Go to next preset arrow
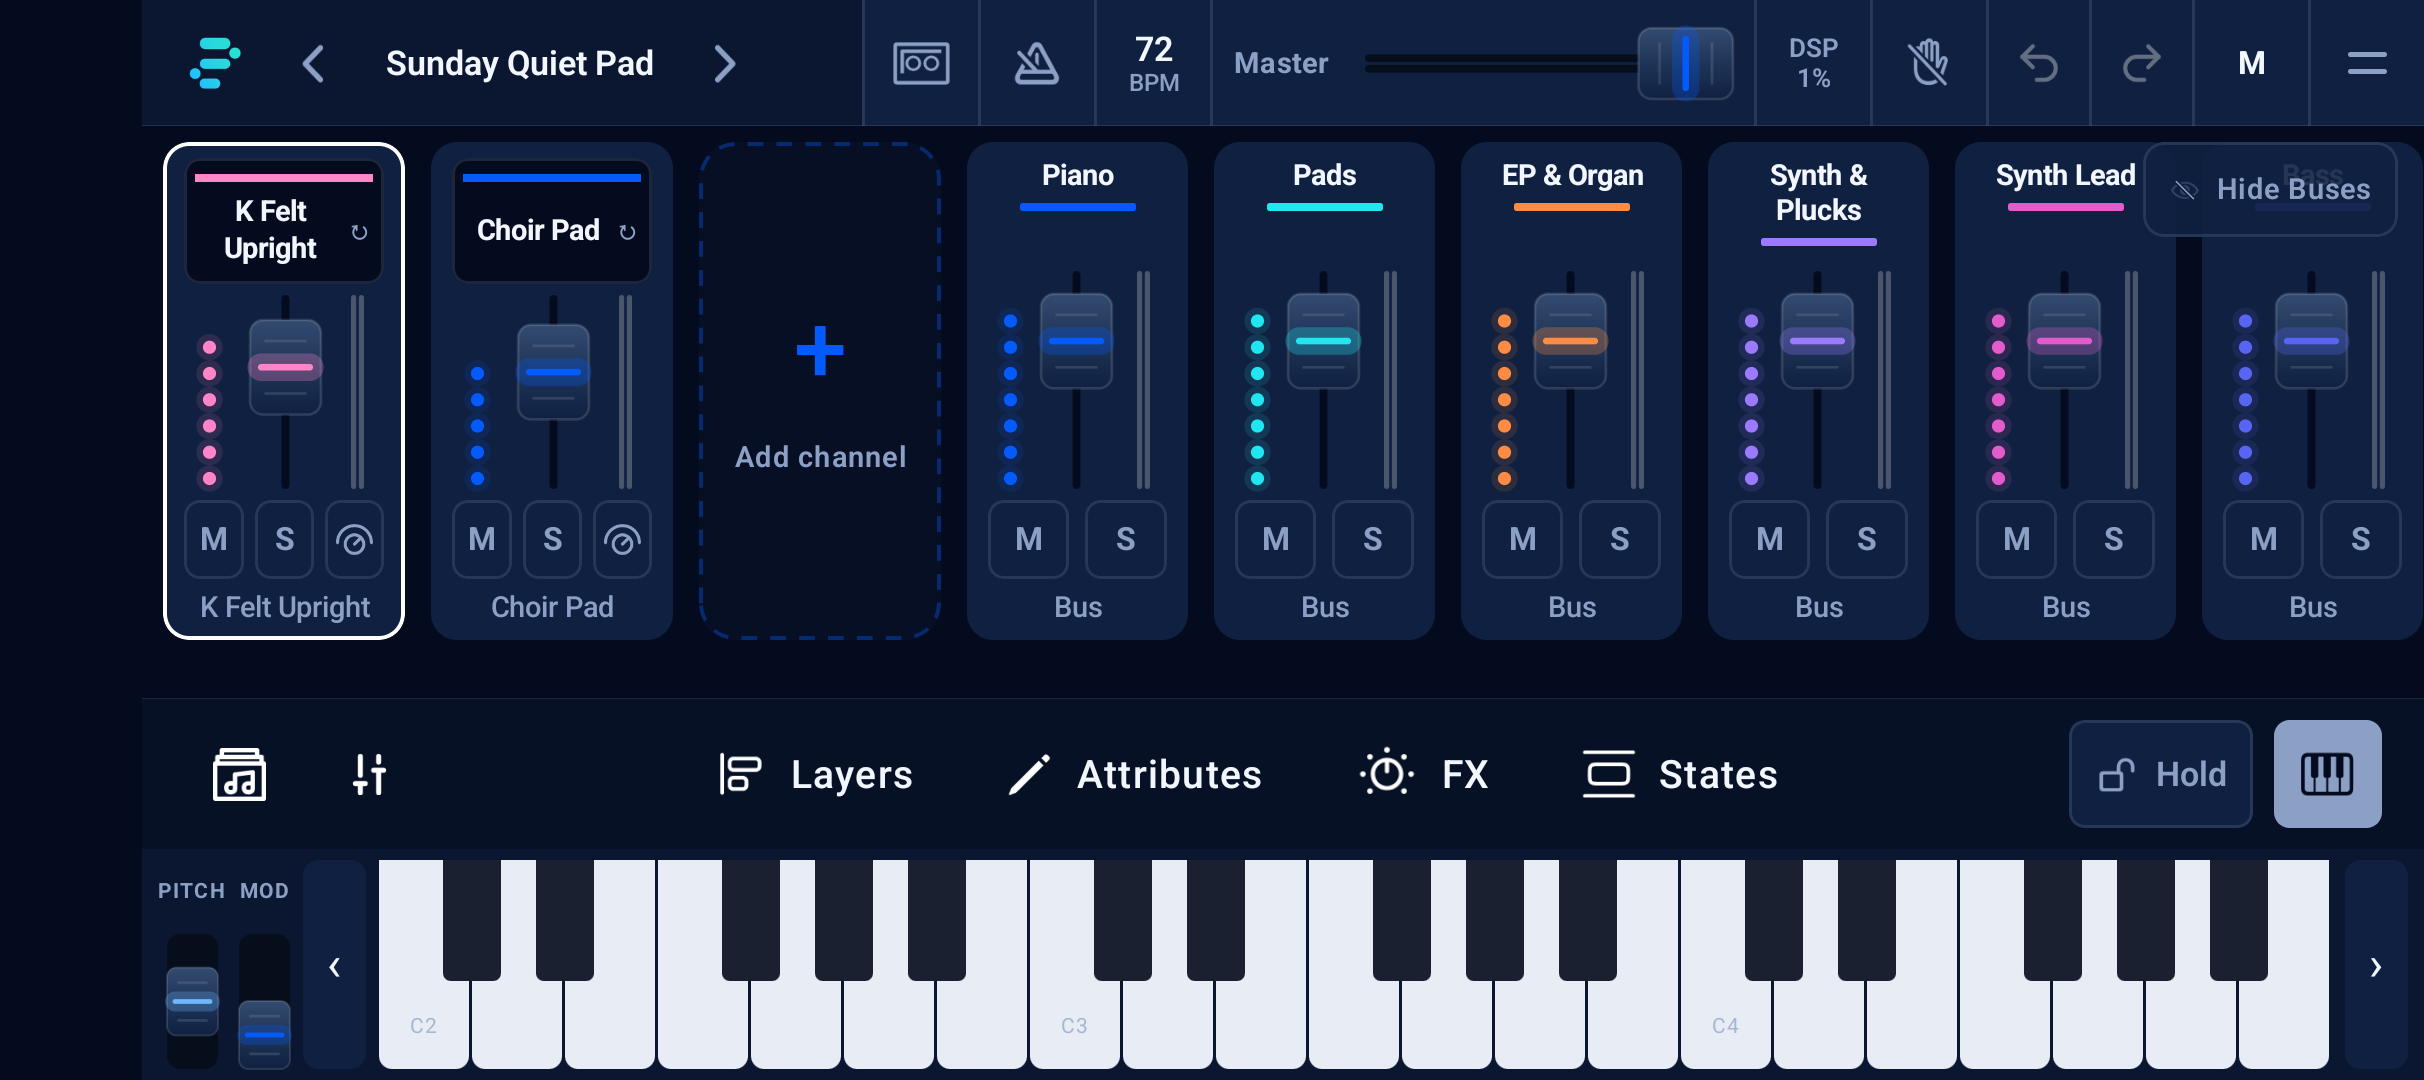 725,64
